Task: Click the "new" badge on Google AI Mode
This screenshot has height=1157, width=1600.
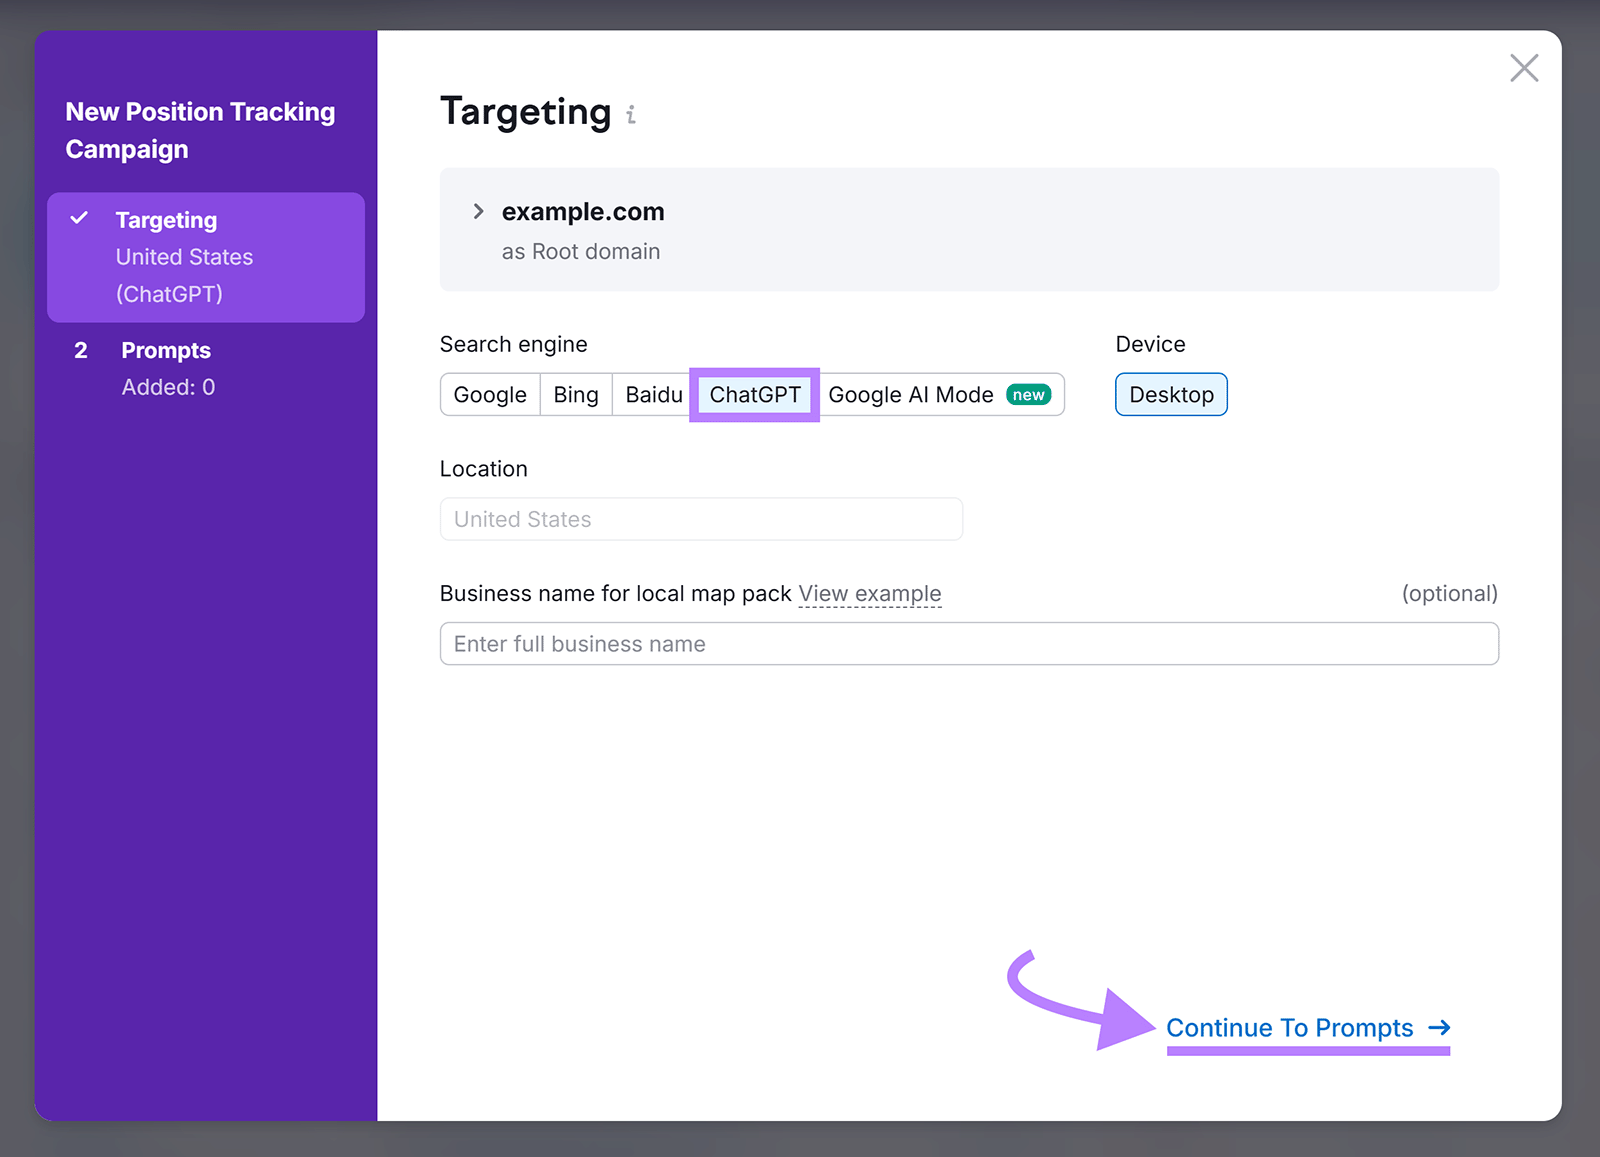Action: (x=1028, y=394)
